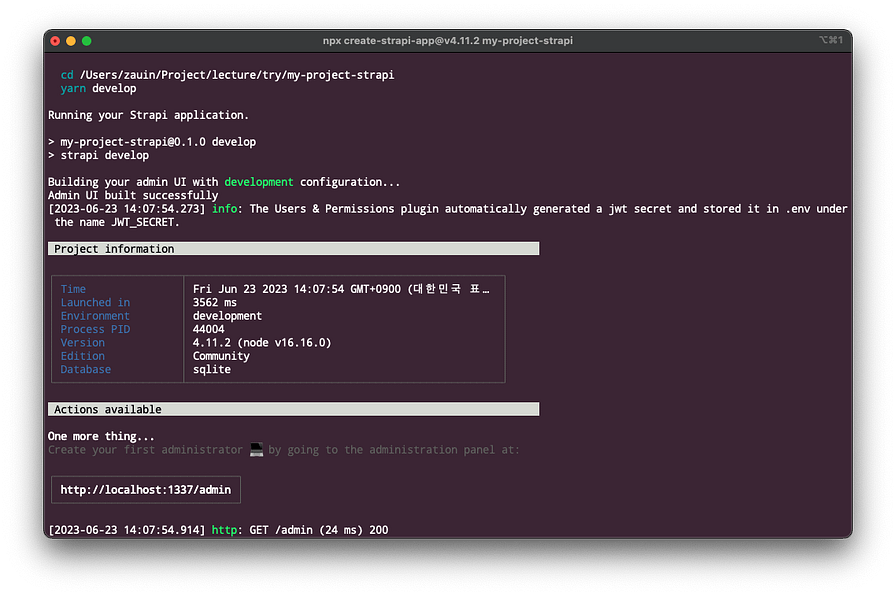Click the timestamp '[2023-06-23 14:07:54.914]'
The height and width of the screenshot is (596, 896).
coord(127,530)
